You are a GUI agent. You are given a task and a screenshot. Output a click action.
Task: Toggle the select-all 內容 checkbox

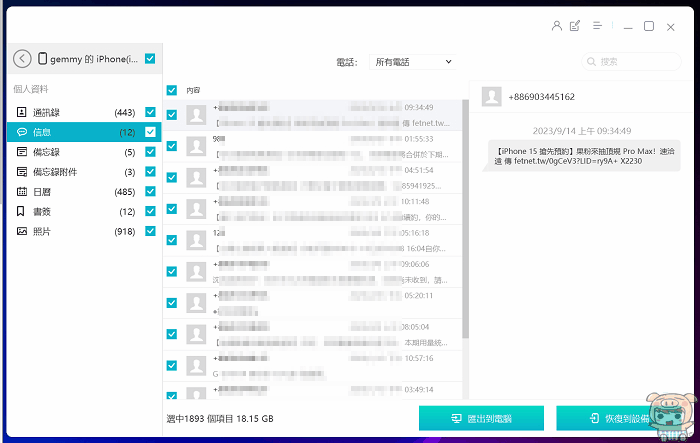point(172,90)
